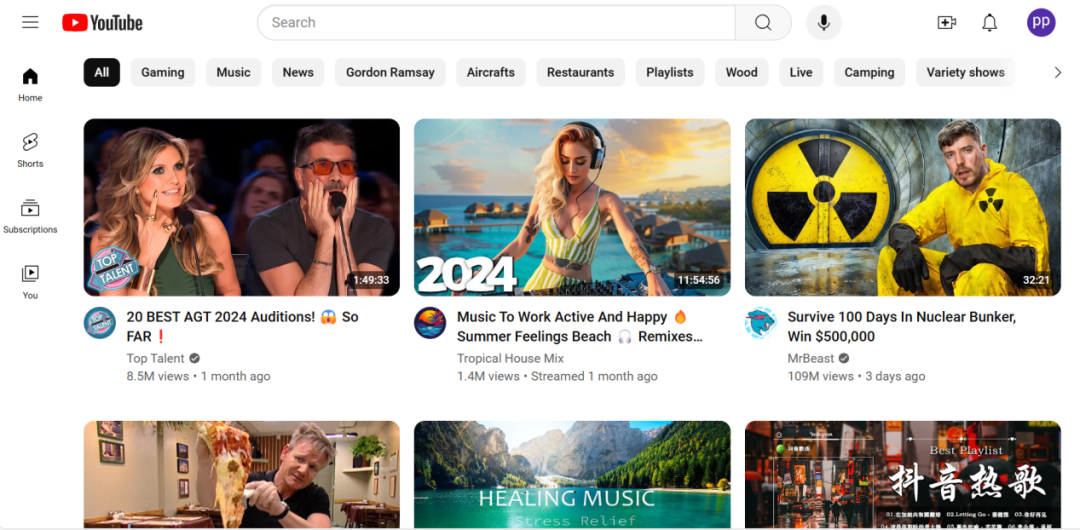Screen dimensions: 1080x530
Task: Click the 11:54:56 duration badge
Action: point(698,280)
